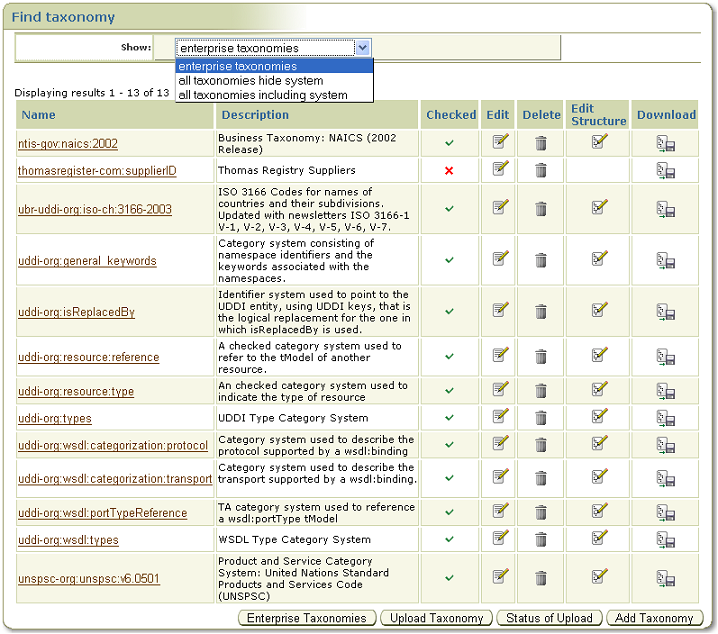Download the uddi-org:types taxonomy
The image size is (718, 634).
coord(666,418)
